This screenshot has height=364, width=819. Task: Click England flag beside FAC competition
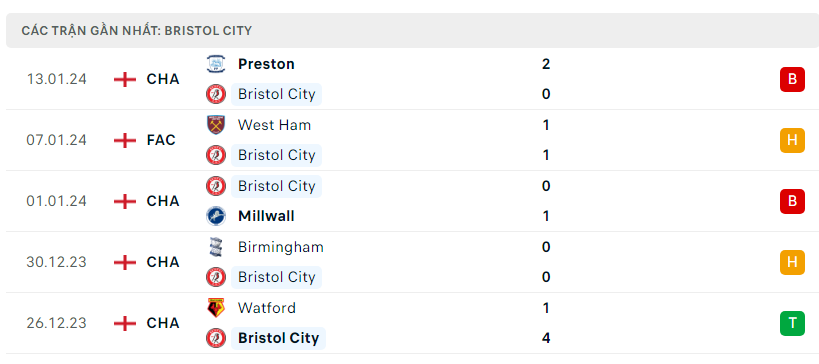[x=124, y=140]
